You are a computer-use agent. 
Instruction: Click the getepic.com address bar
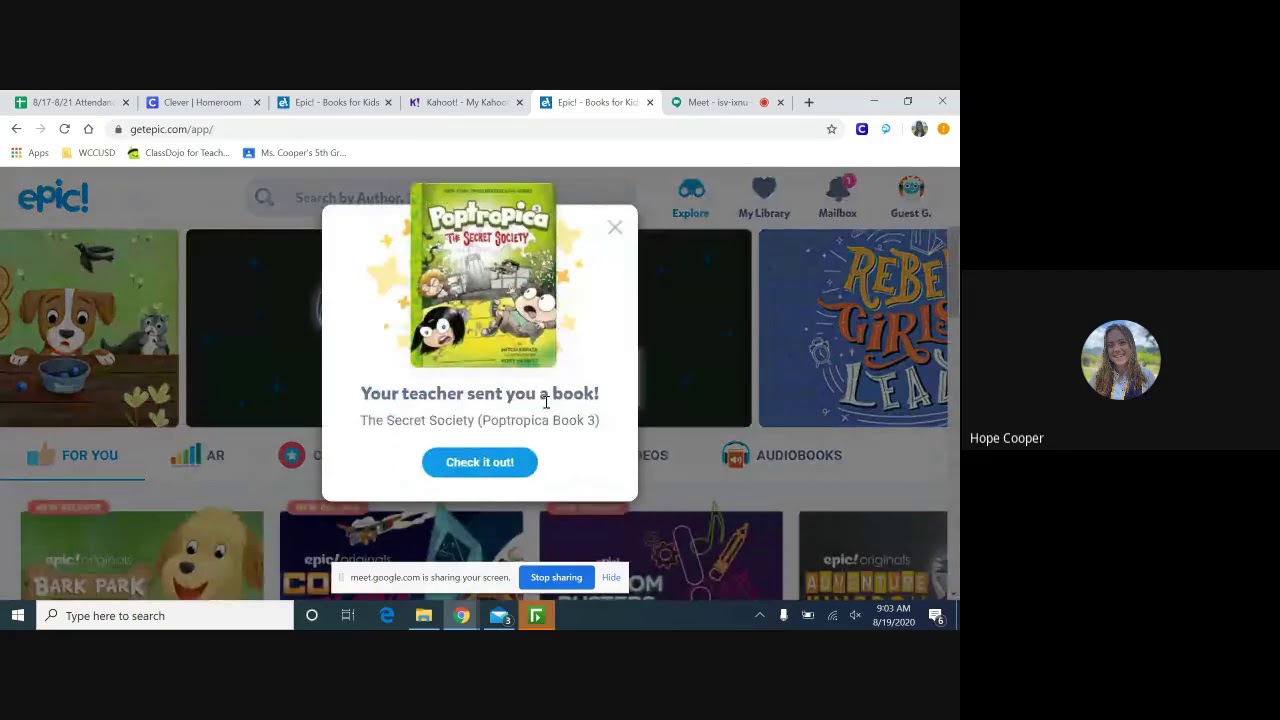click(x=475, y=129)
